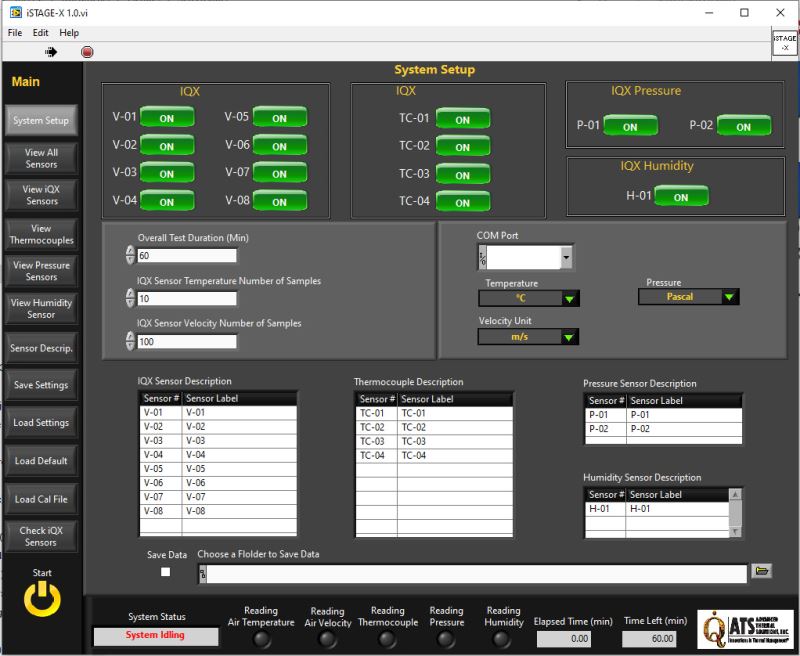Click the ATS company logo
This screenshot has width=800, height=656.
coord(745,629)
